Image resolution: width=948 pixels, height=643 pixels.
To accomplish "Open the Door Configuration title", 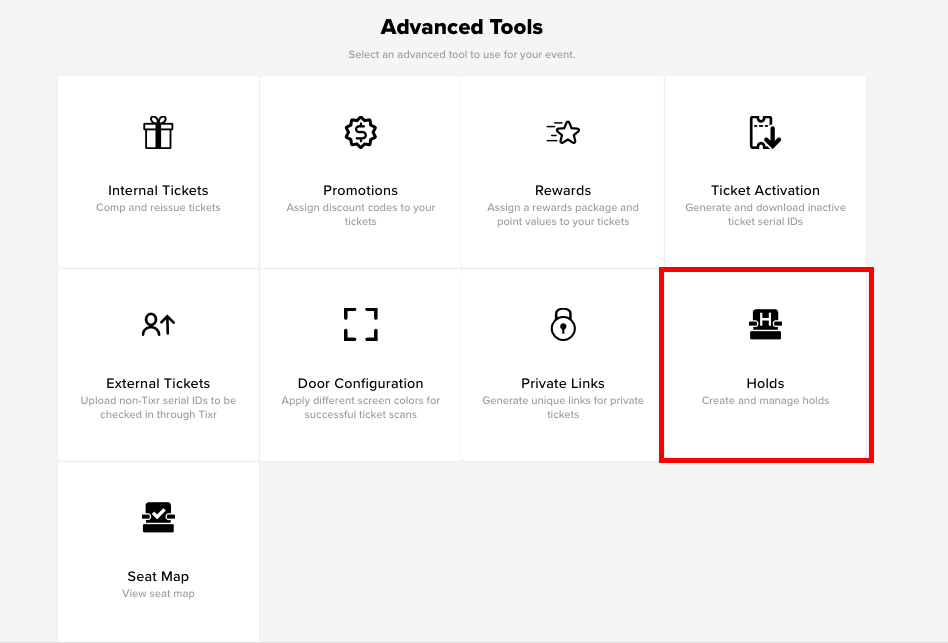I will [360, 383].
